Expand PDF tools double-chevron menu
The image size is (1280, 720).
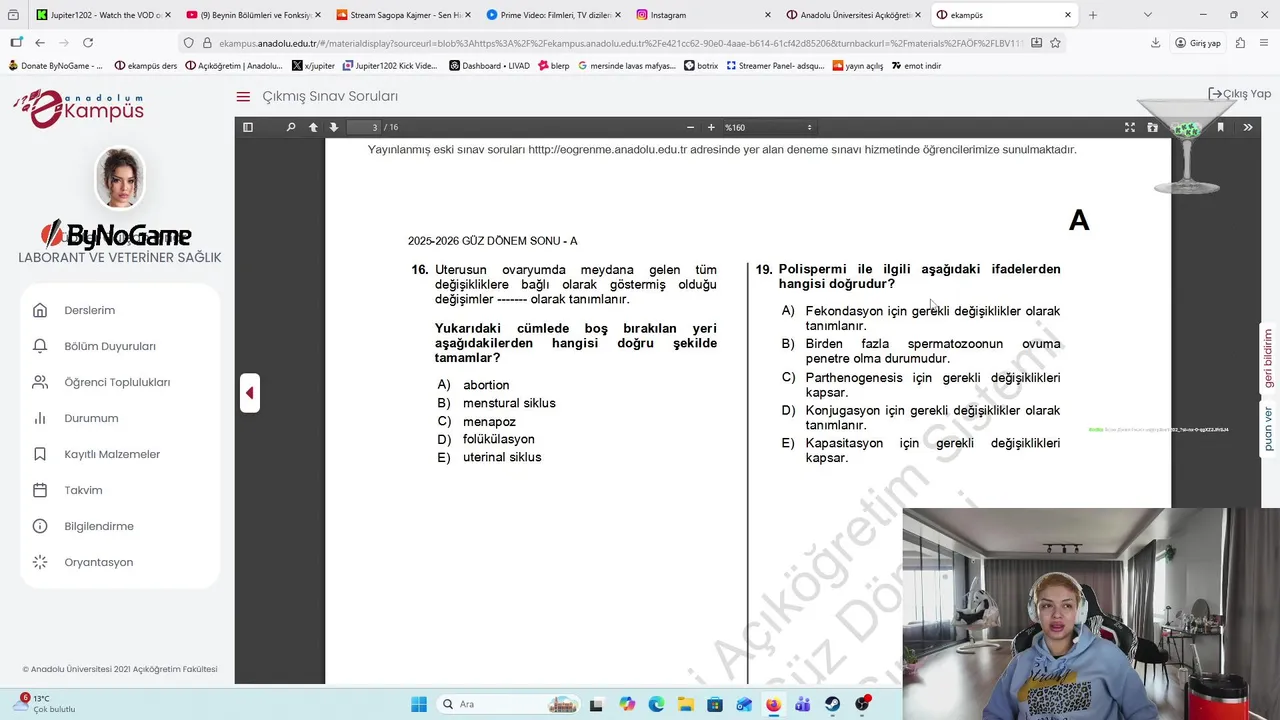pos(1248,127)
